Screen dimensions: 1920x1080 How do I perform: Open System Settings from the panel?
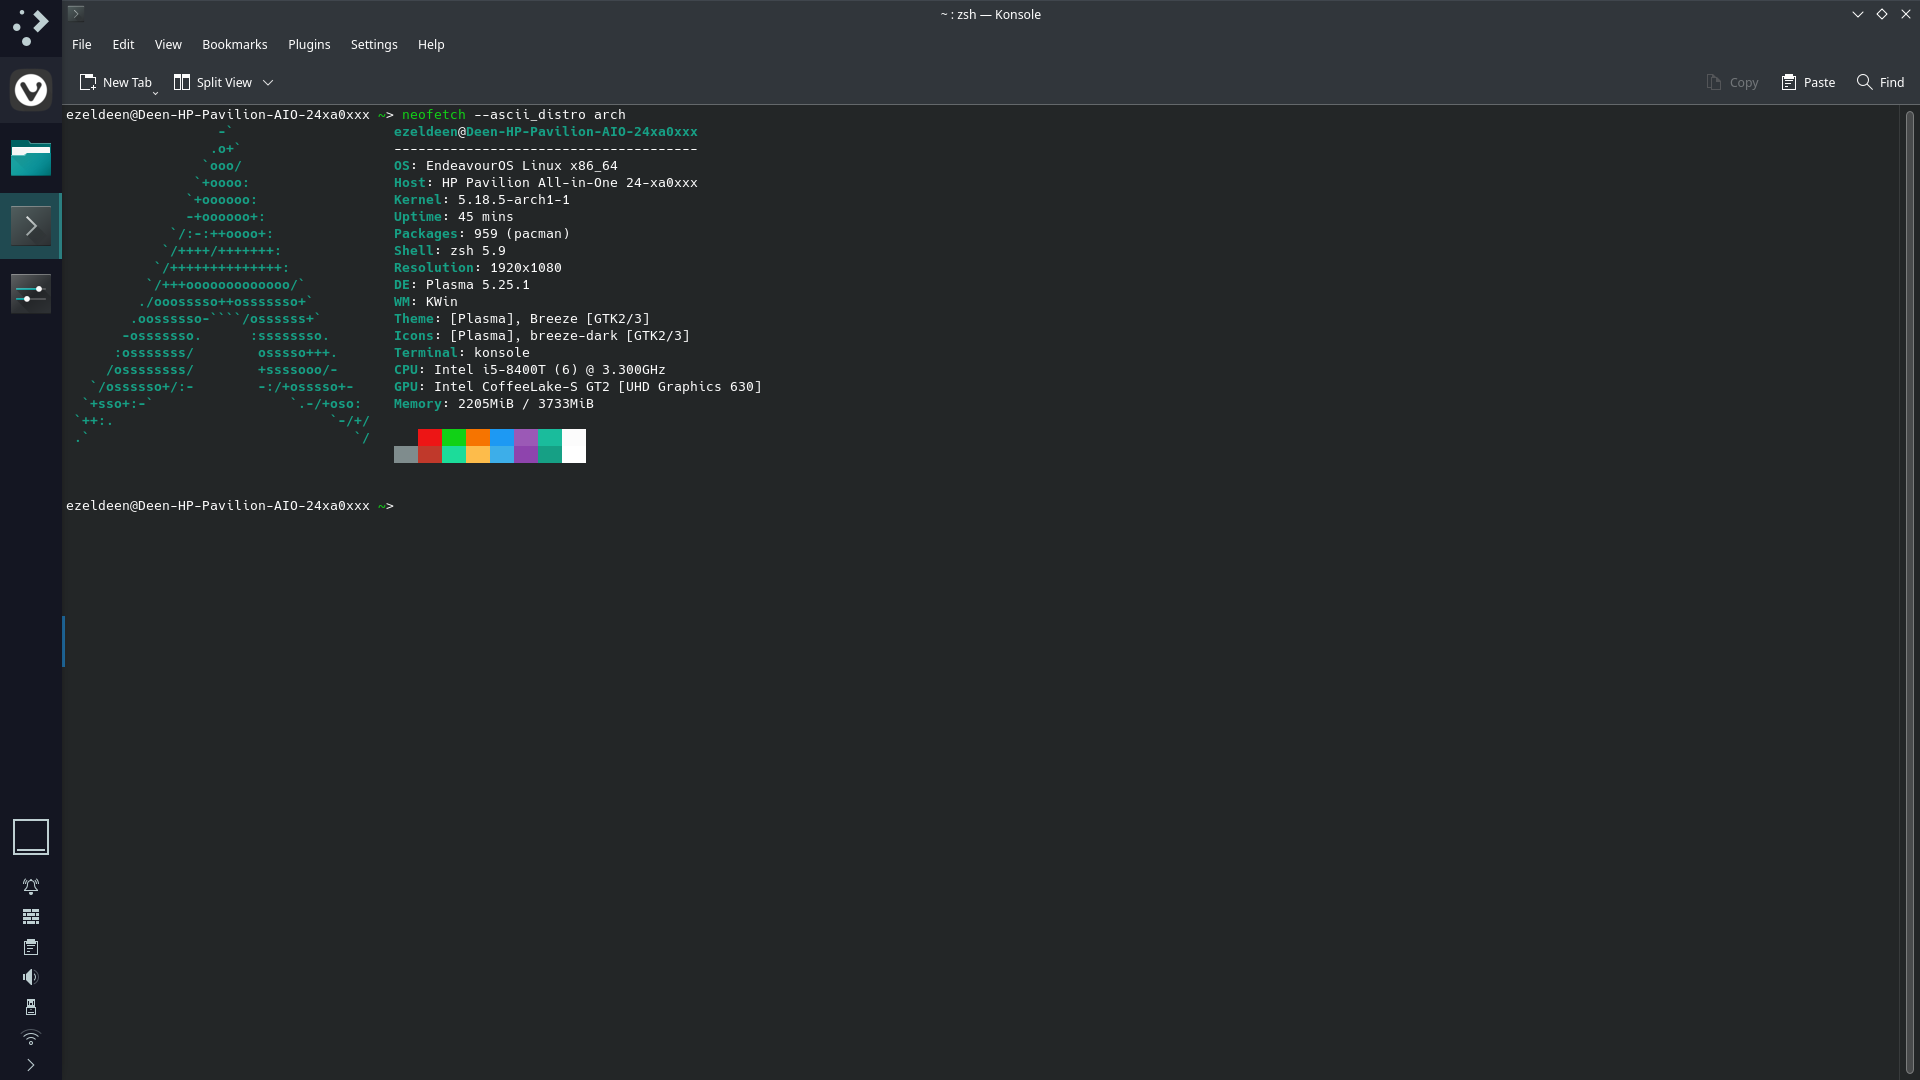click(30, 293)
